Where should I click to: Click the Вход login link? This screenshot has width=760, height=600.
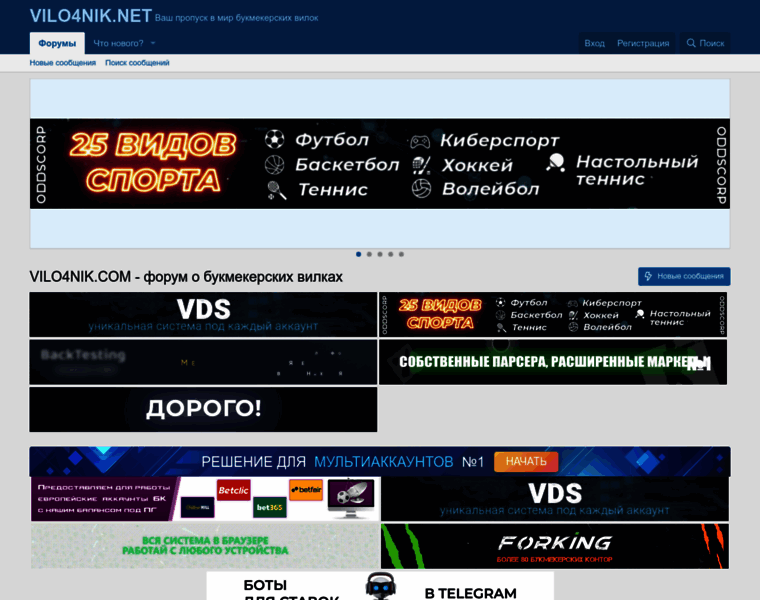pos(594,43)
